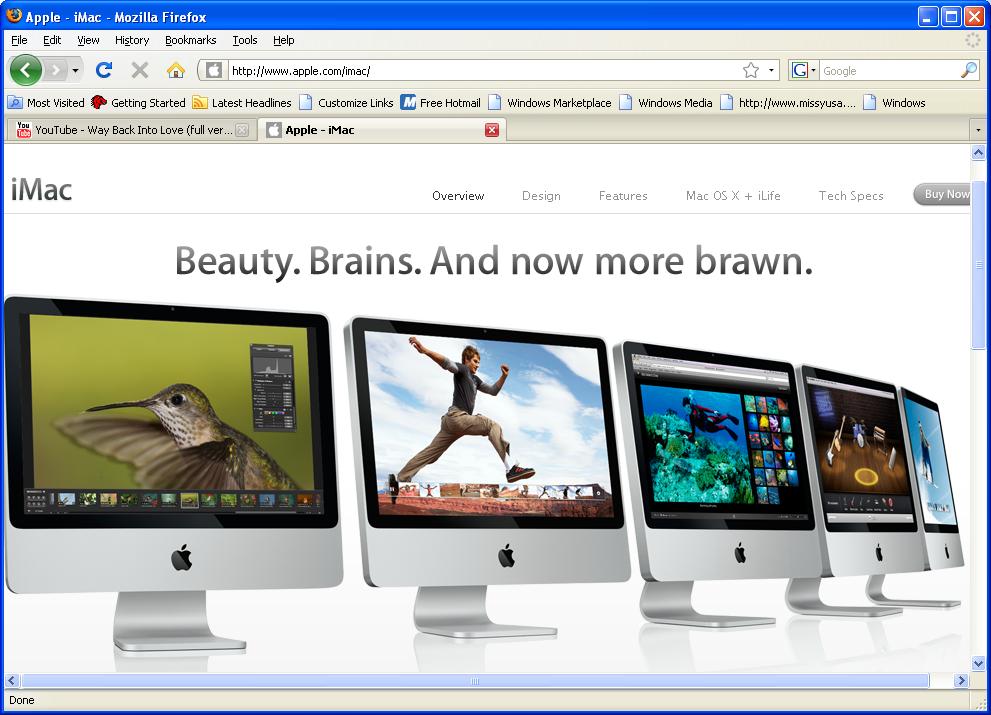Go to the Features section
The width and height of the screenshot is (991, 715).
(x=623, y=196)
